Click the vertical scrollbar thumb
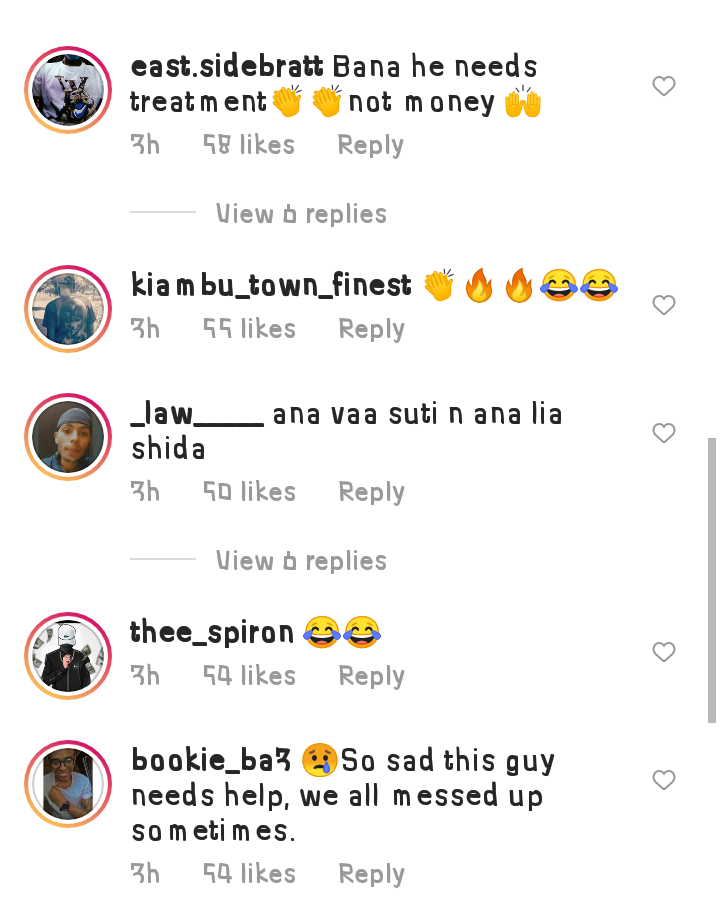Screen dimensions: 720x914 tap(712, 581)
